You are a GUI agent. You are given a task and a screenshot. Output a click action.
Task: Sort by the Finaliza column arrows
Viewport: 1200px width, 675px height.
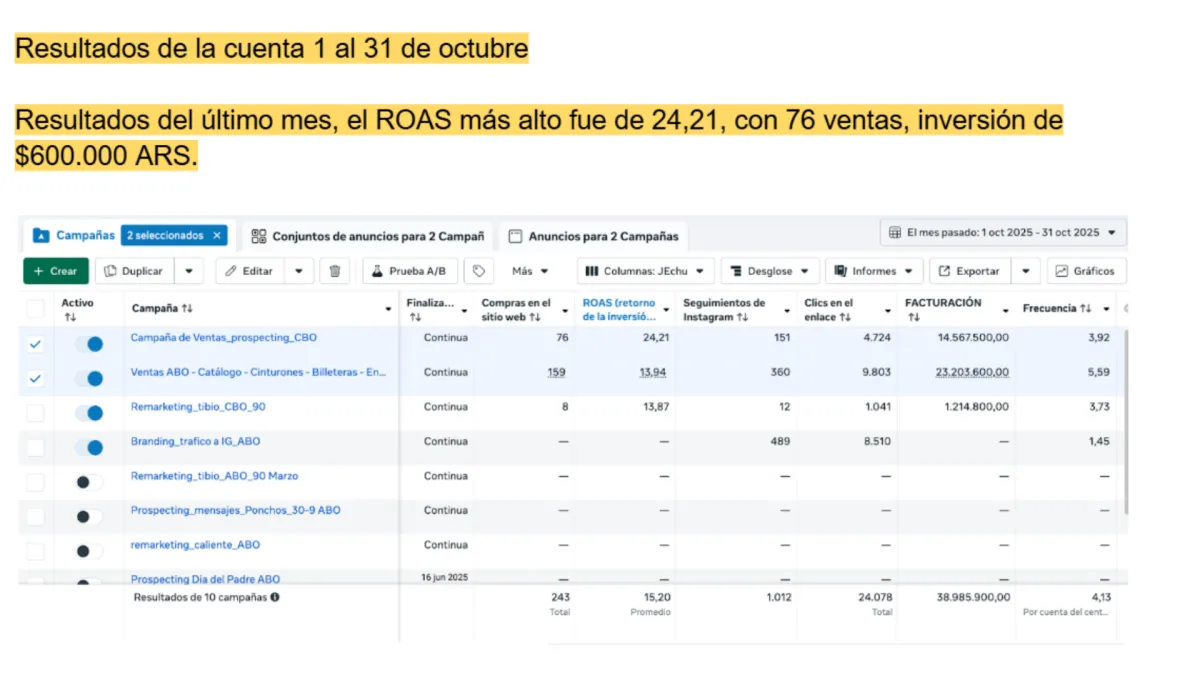click(x=413, y=317)
